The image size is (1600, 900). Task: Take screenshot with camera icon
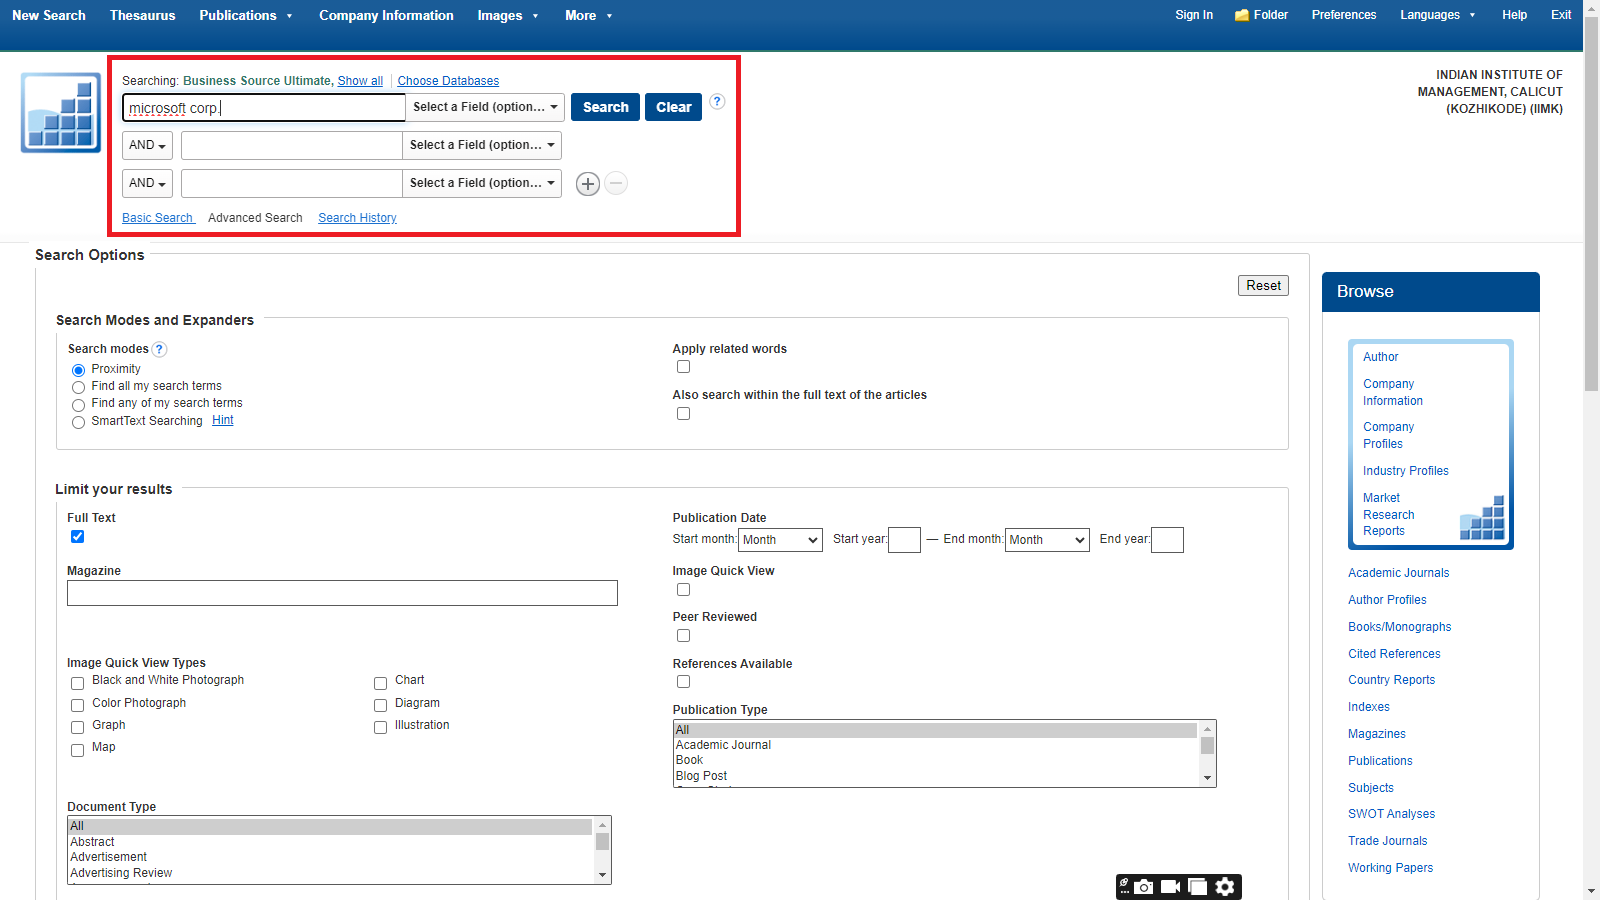click(1144, 887)
